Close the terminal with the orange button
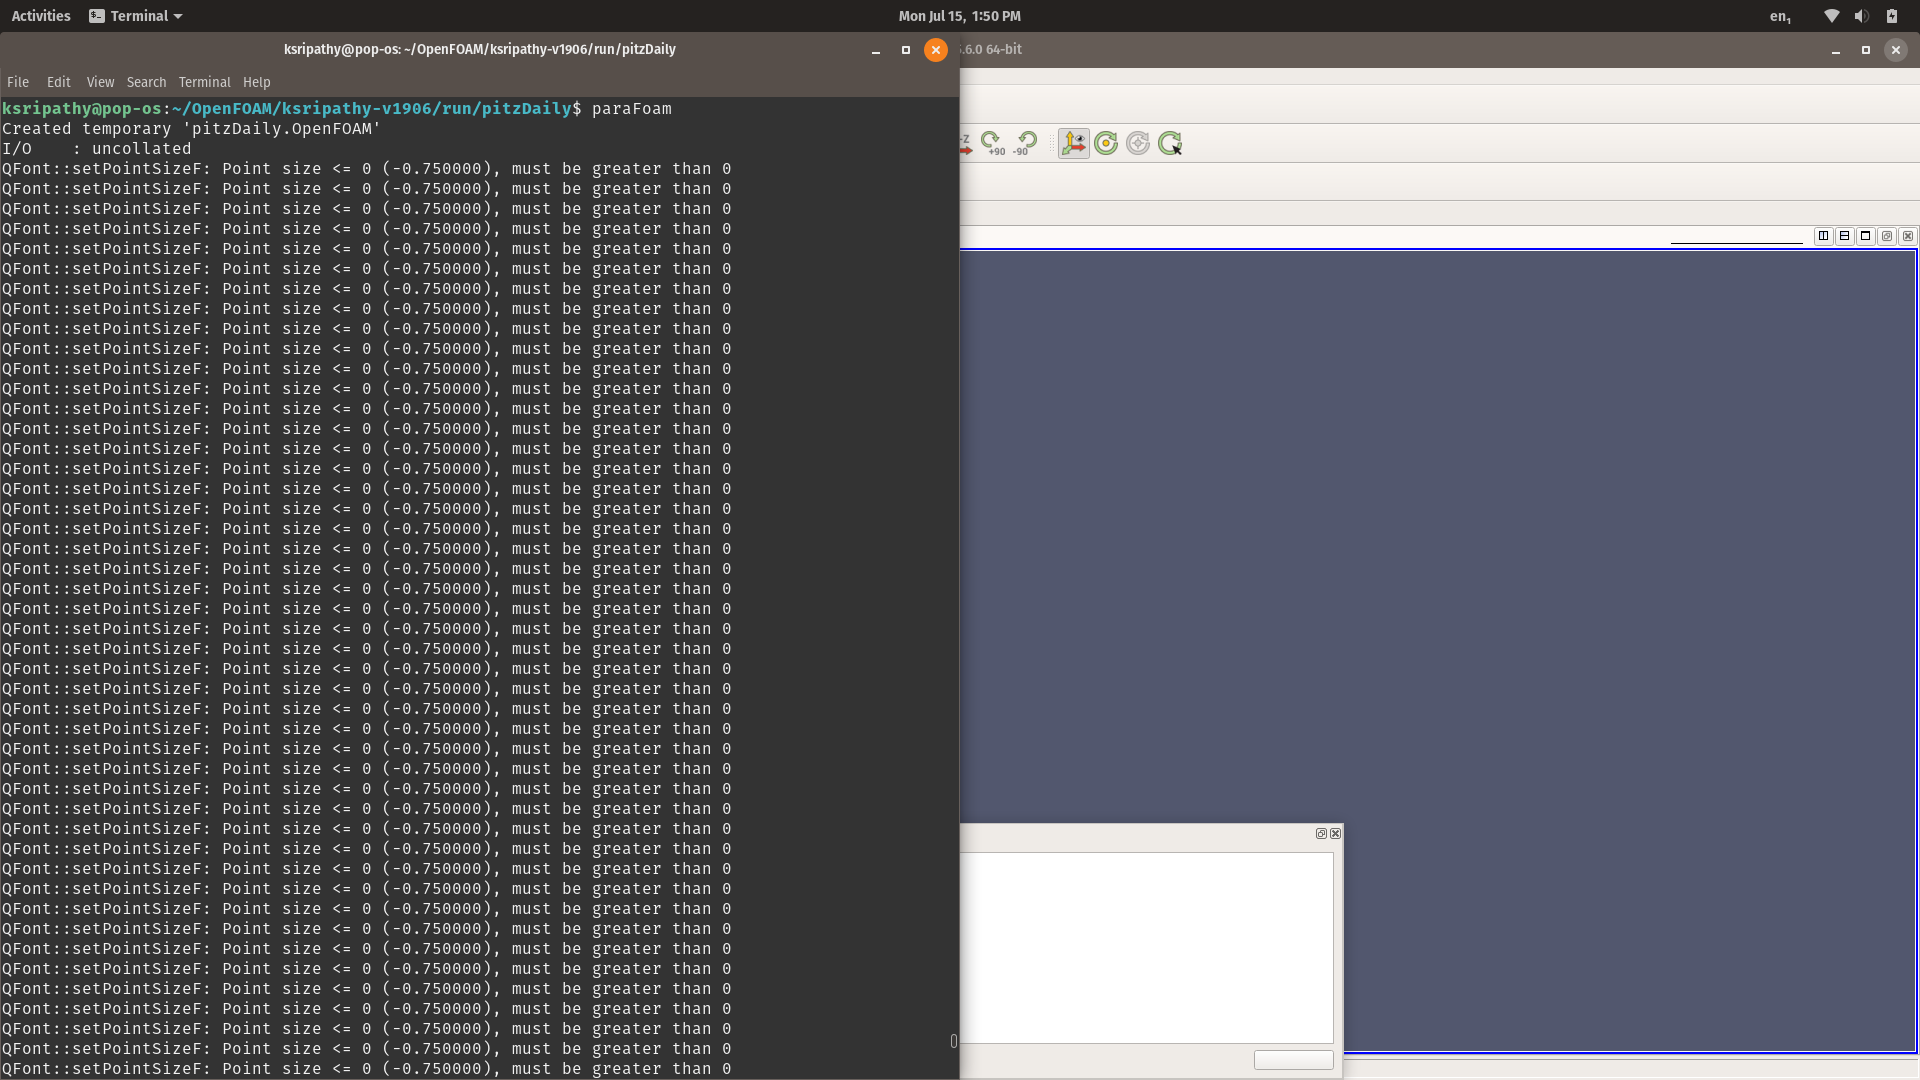Viewport: 1920px width, 1080px height. point(936,50)
